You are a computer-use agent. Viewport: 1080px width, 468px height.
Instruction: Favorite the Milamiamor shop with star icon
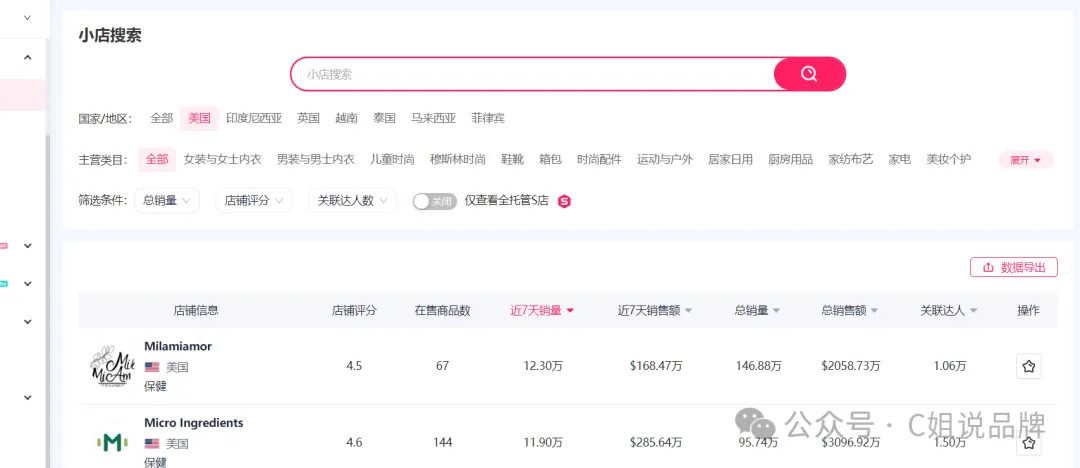point(1028,367)
